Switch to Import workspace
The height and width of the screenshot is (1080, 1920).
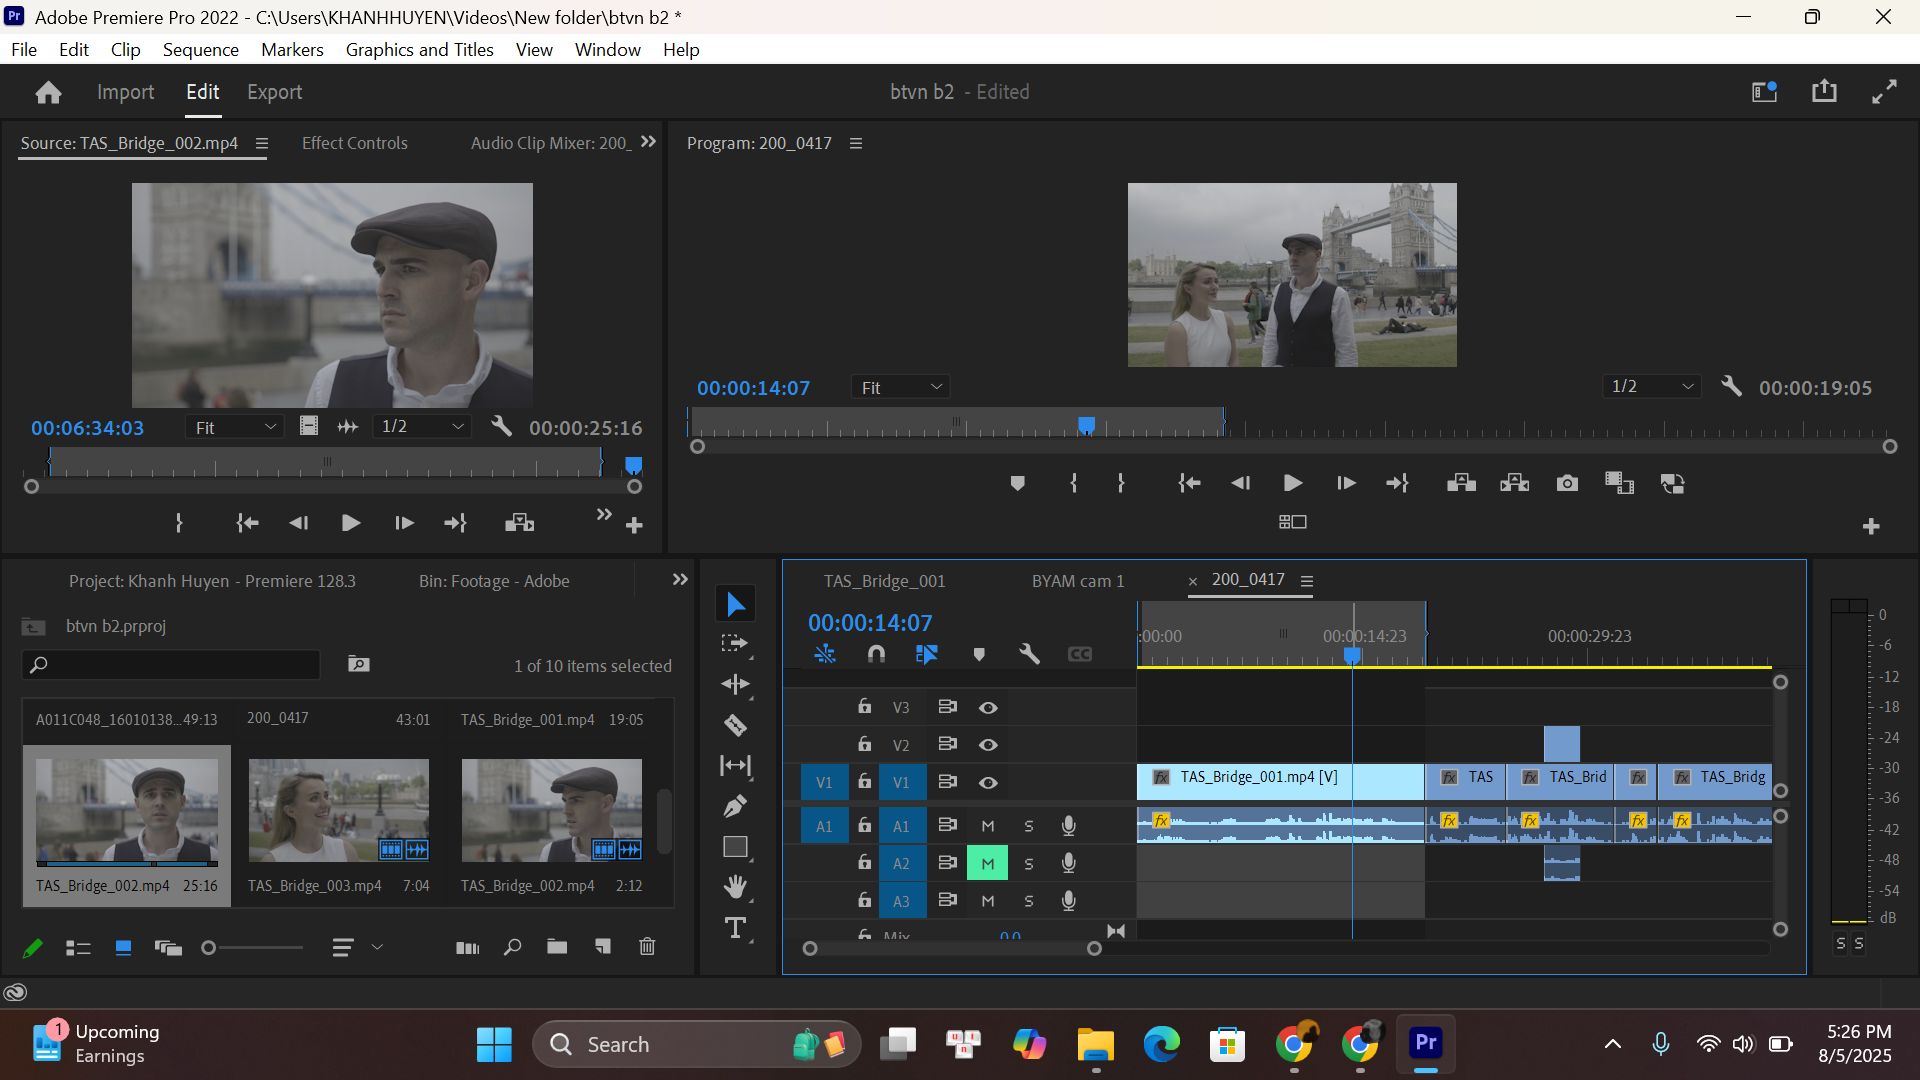125,92
